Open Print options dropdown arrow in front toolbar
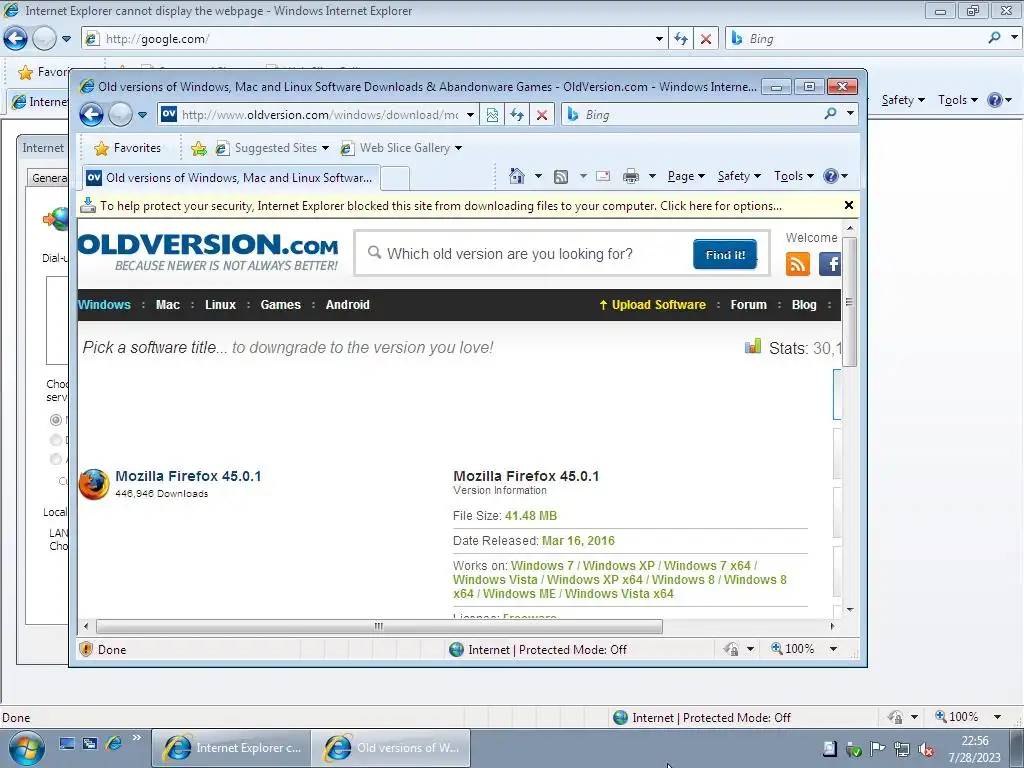Screen dimensions: 1024x768 (x=652, y=176)
